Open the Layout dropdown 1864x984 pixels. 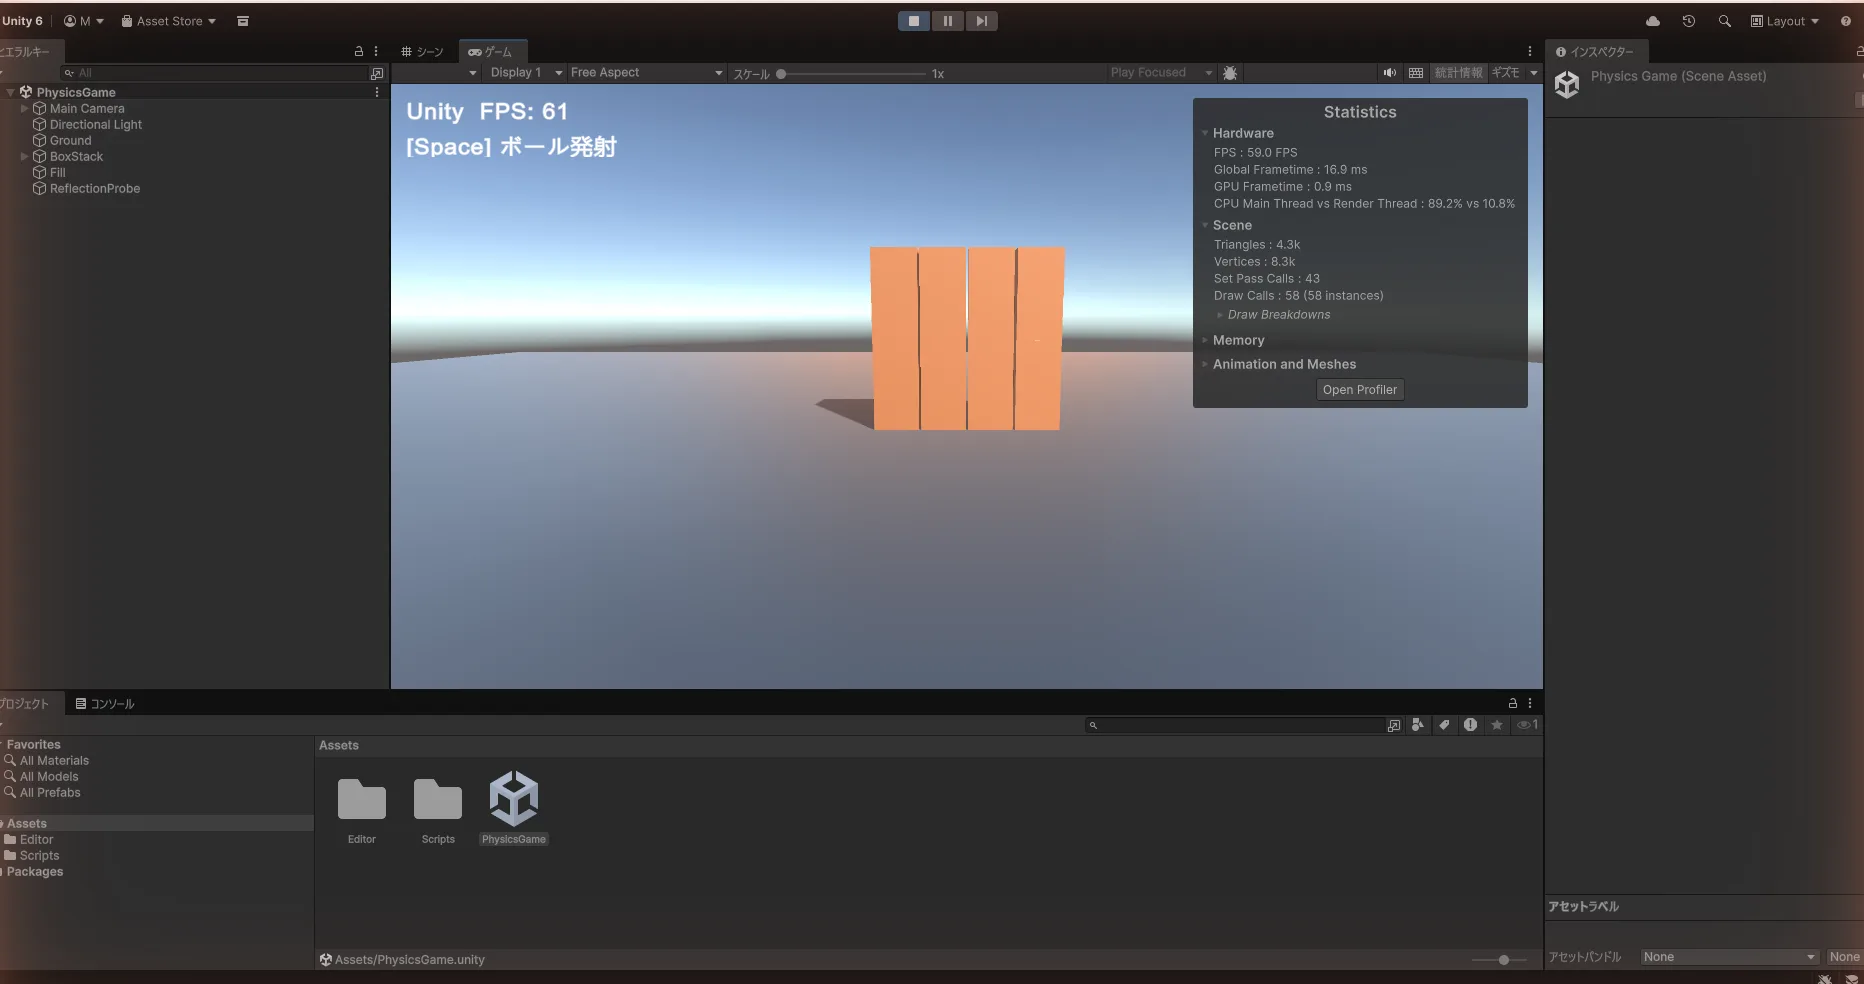point(1785,21)
